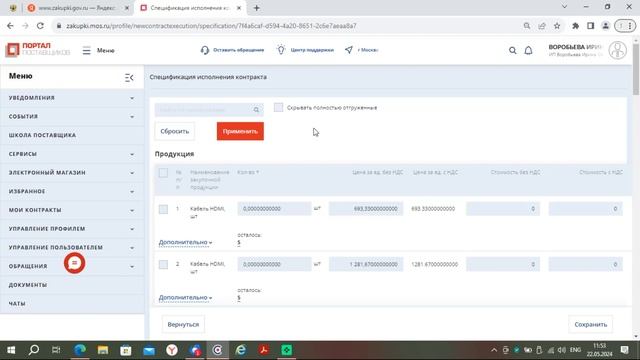Click the quantity field in row 2

tap(274, 264)
